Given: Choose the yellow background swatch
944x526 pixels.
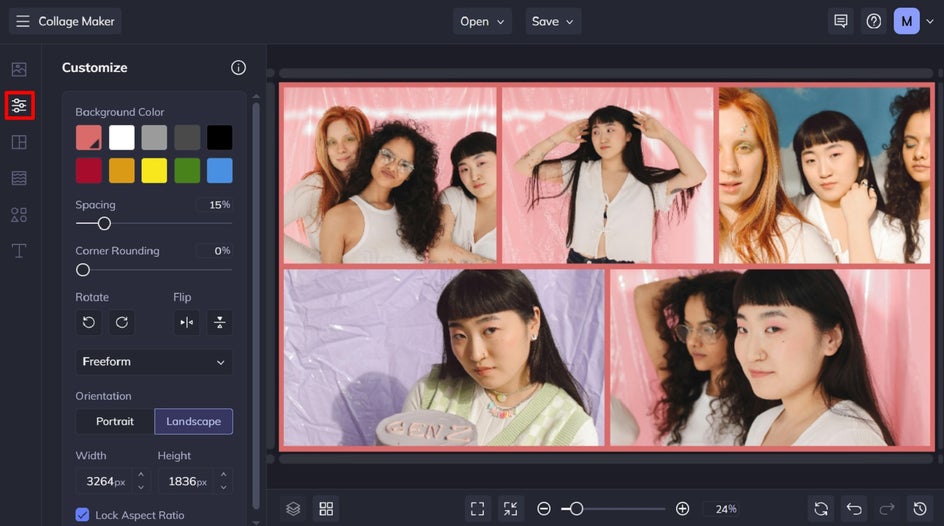Looking at the screenshot, I should tap(154, 170).
